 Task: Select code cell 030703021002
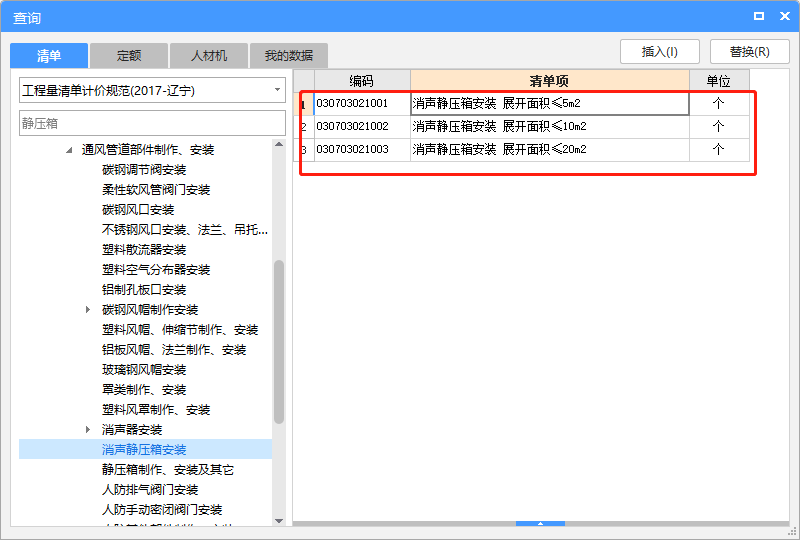[x=362, y=127]
